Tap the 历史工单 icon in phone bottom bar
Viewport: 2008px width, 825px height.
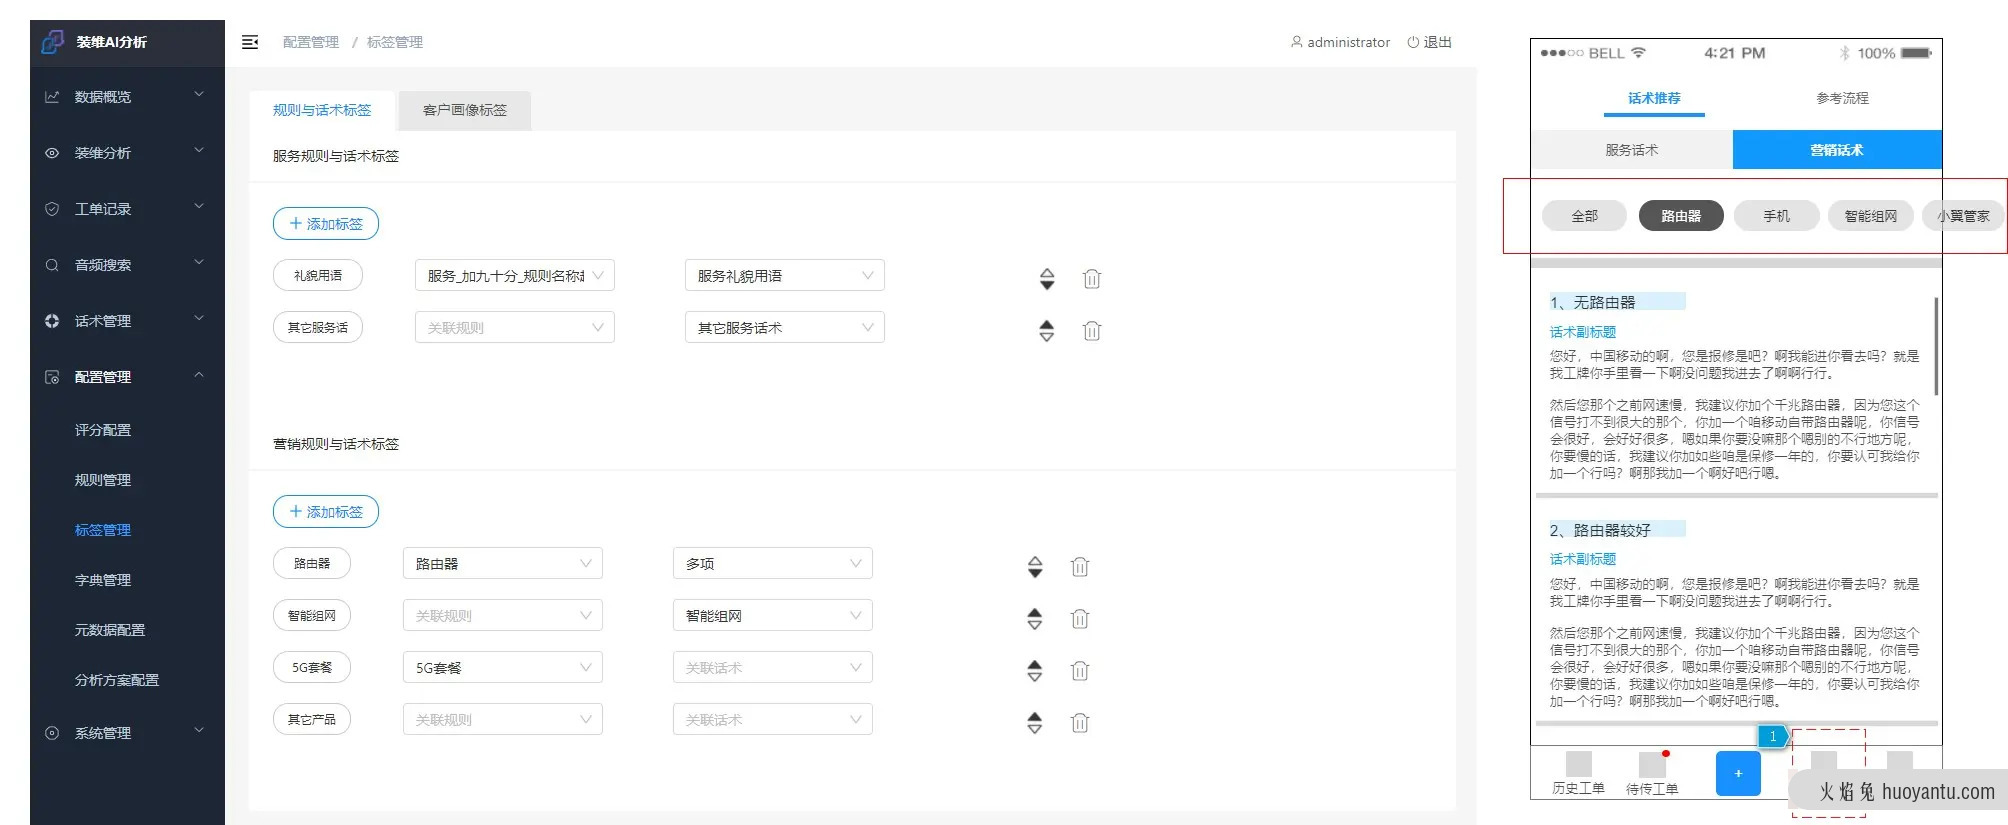point(1579,764)
